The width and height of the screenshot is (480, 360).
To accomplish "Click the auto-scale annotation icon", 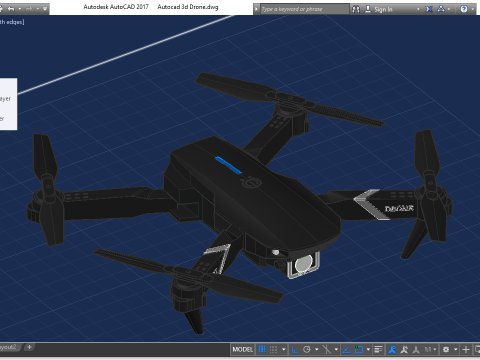I will click(404, 349).
